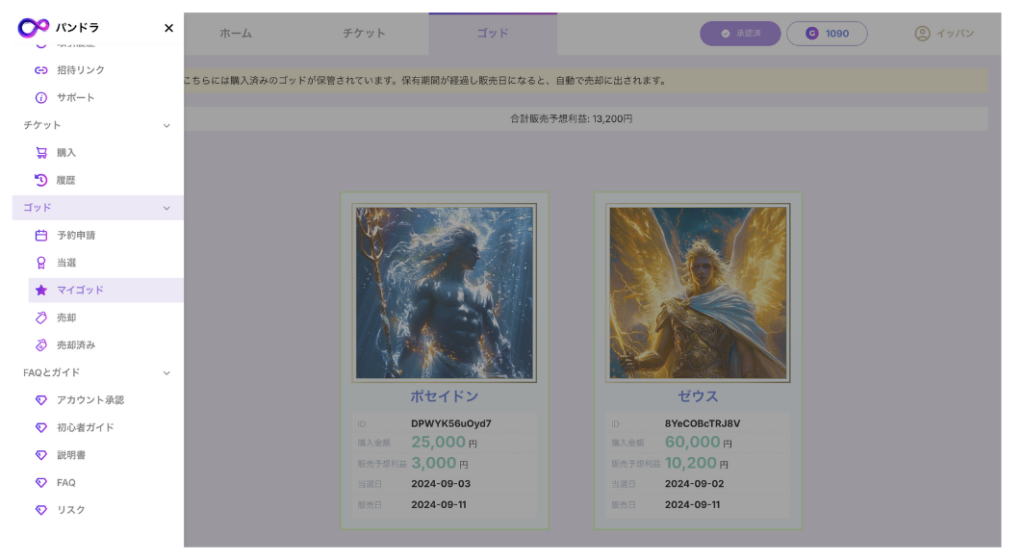Click the diamond icon beside FAQ
This screenshot has width=1024, height=560.
(x=41, y=483)
